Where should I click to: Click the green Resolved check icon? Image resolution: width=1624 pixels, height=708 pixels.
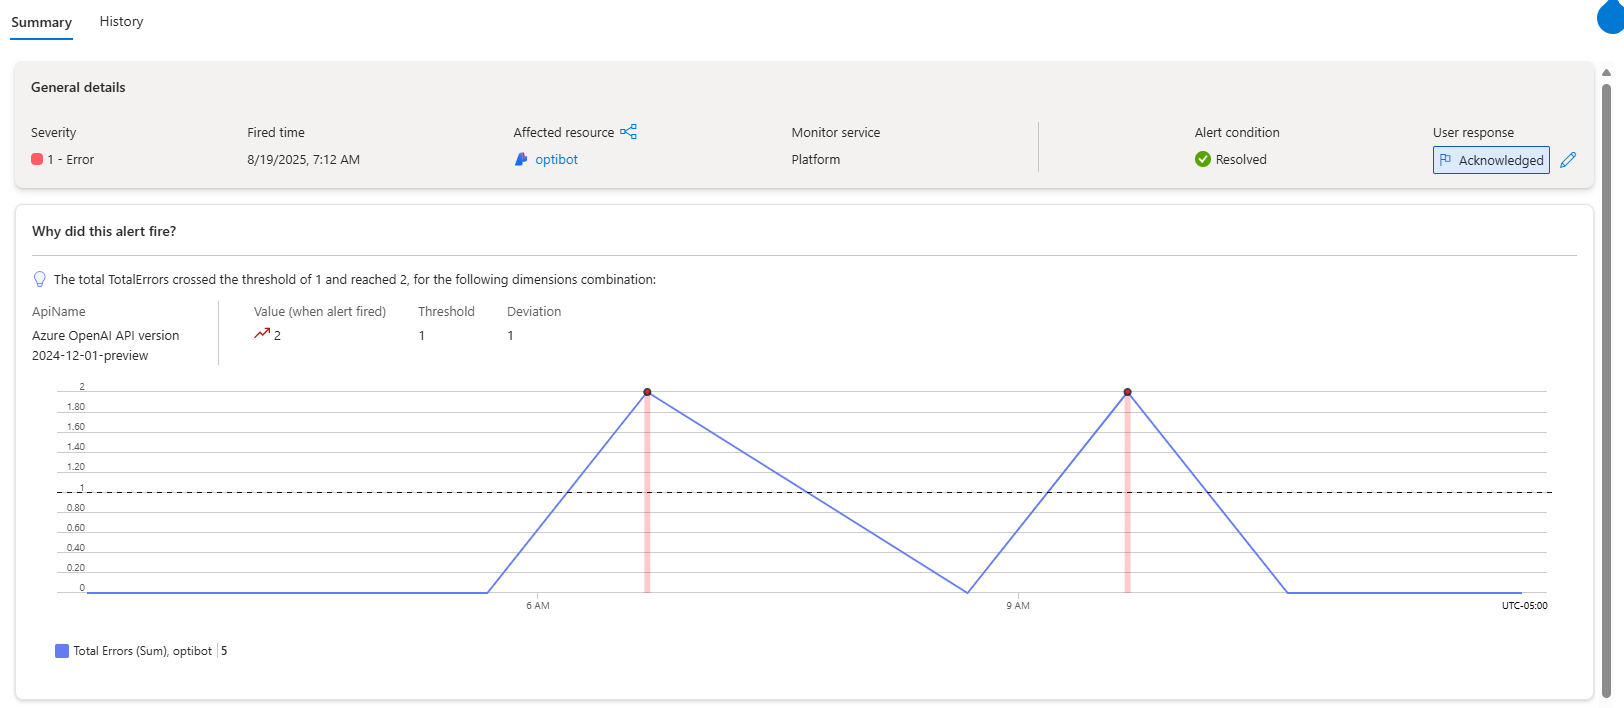coord(1203,159)
